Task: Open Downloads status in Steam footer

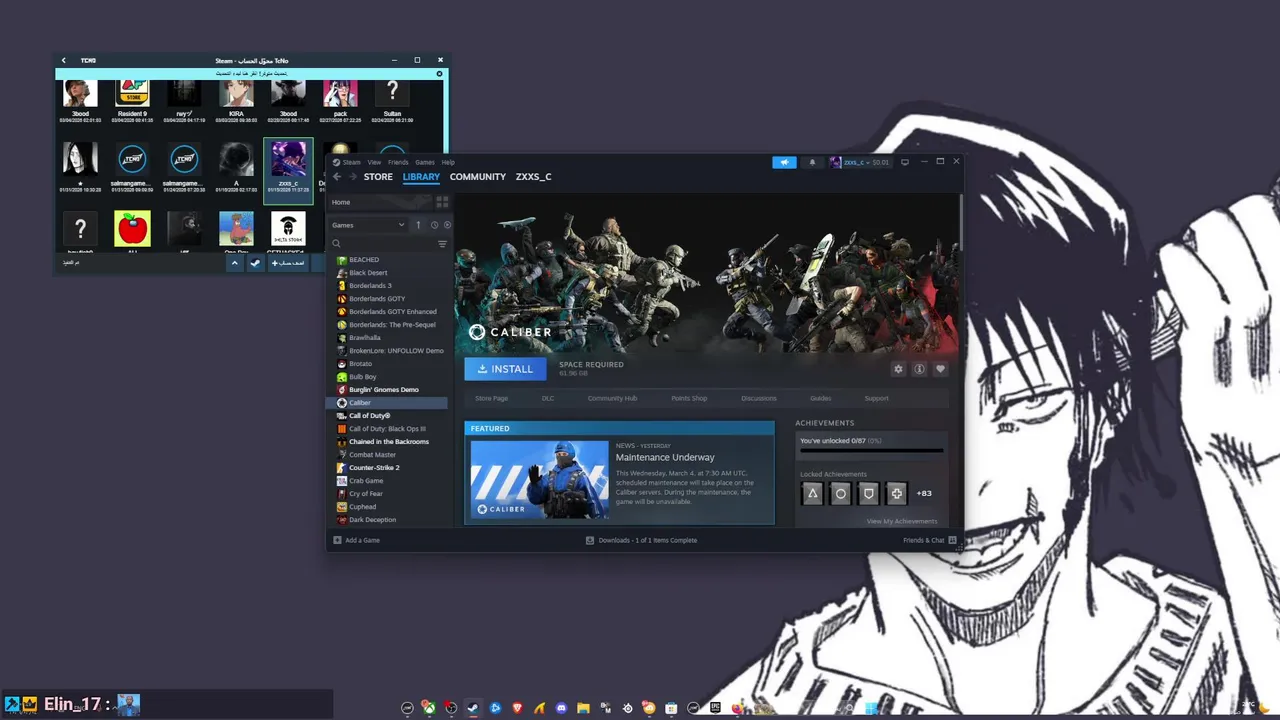Action: point(641,540)
